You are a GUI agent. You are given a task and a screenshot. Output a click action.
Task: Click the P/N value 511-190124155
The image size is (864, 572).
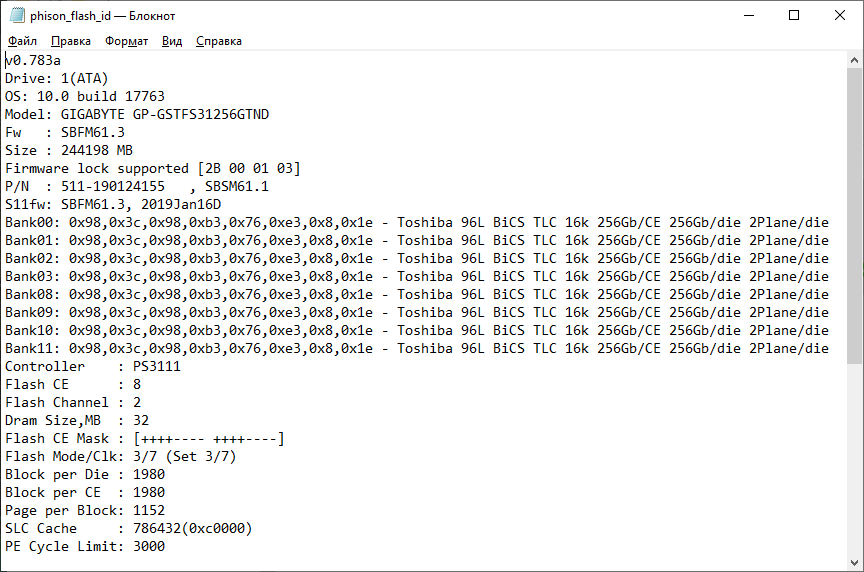[113, 186]
